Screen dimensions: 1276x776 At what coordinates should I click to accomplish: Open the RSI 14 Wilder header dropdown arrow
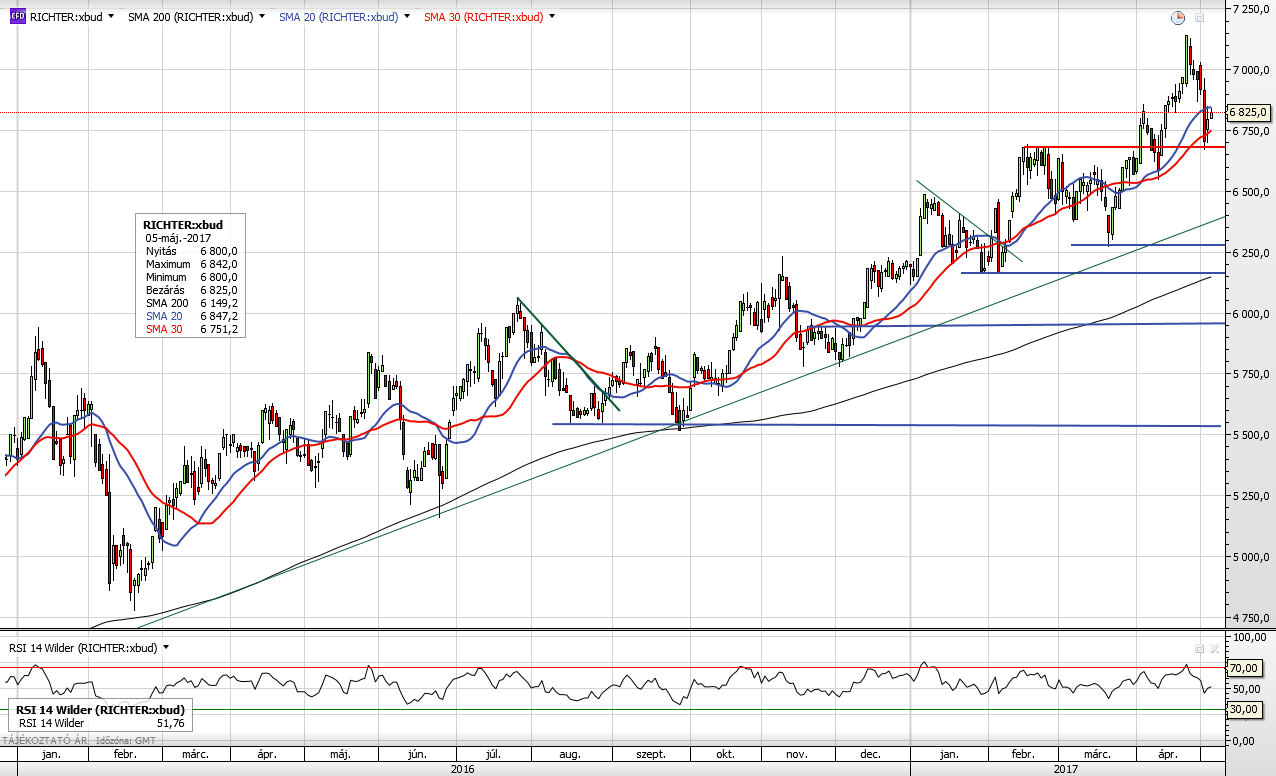point(166,647)
